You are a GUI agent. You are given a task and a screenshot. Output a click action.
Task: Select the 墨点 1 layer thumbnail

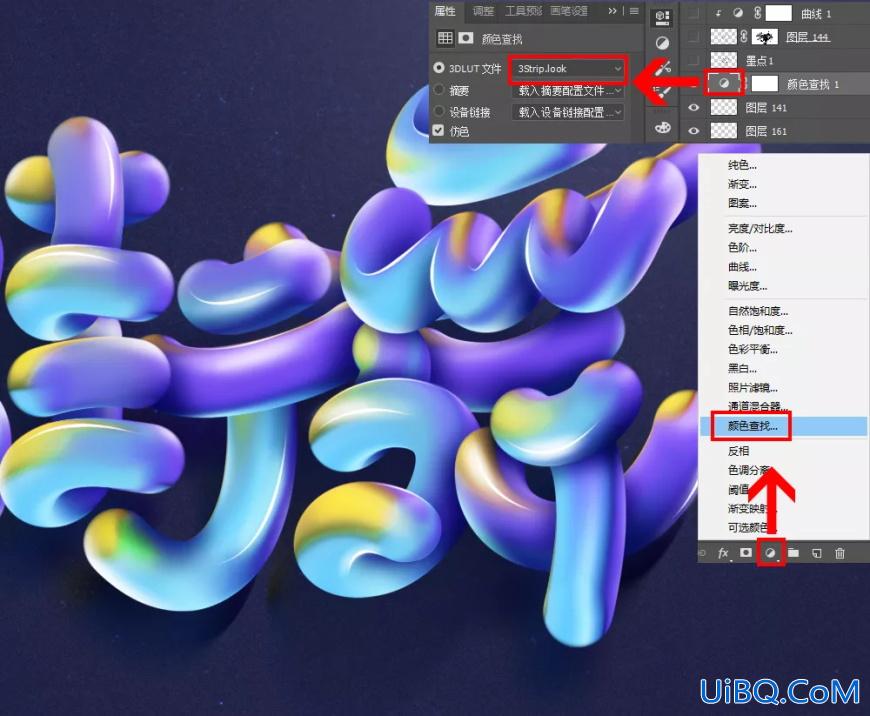point(724,60)
